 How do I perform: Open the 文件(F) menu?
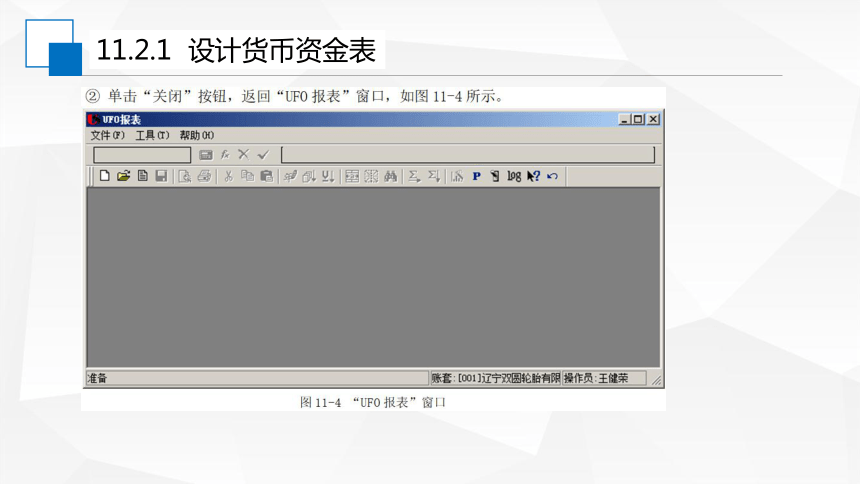coord(108,135)
